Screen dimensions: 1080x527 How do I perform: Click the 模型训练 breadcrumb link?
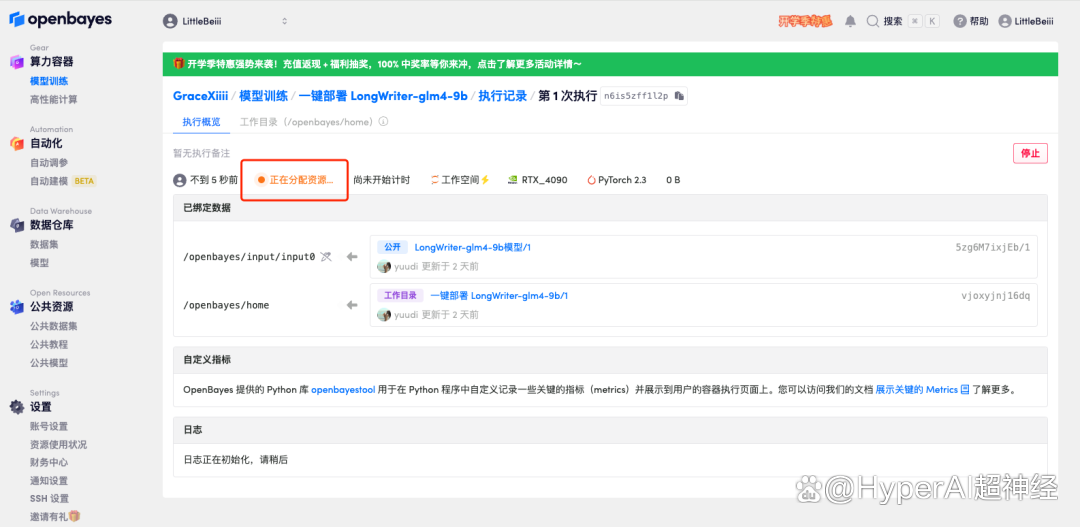tap(263, 96)
